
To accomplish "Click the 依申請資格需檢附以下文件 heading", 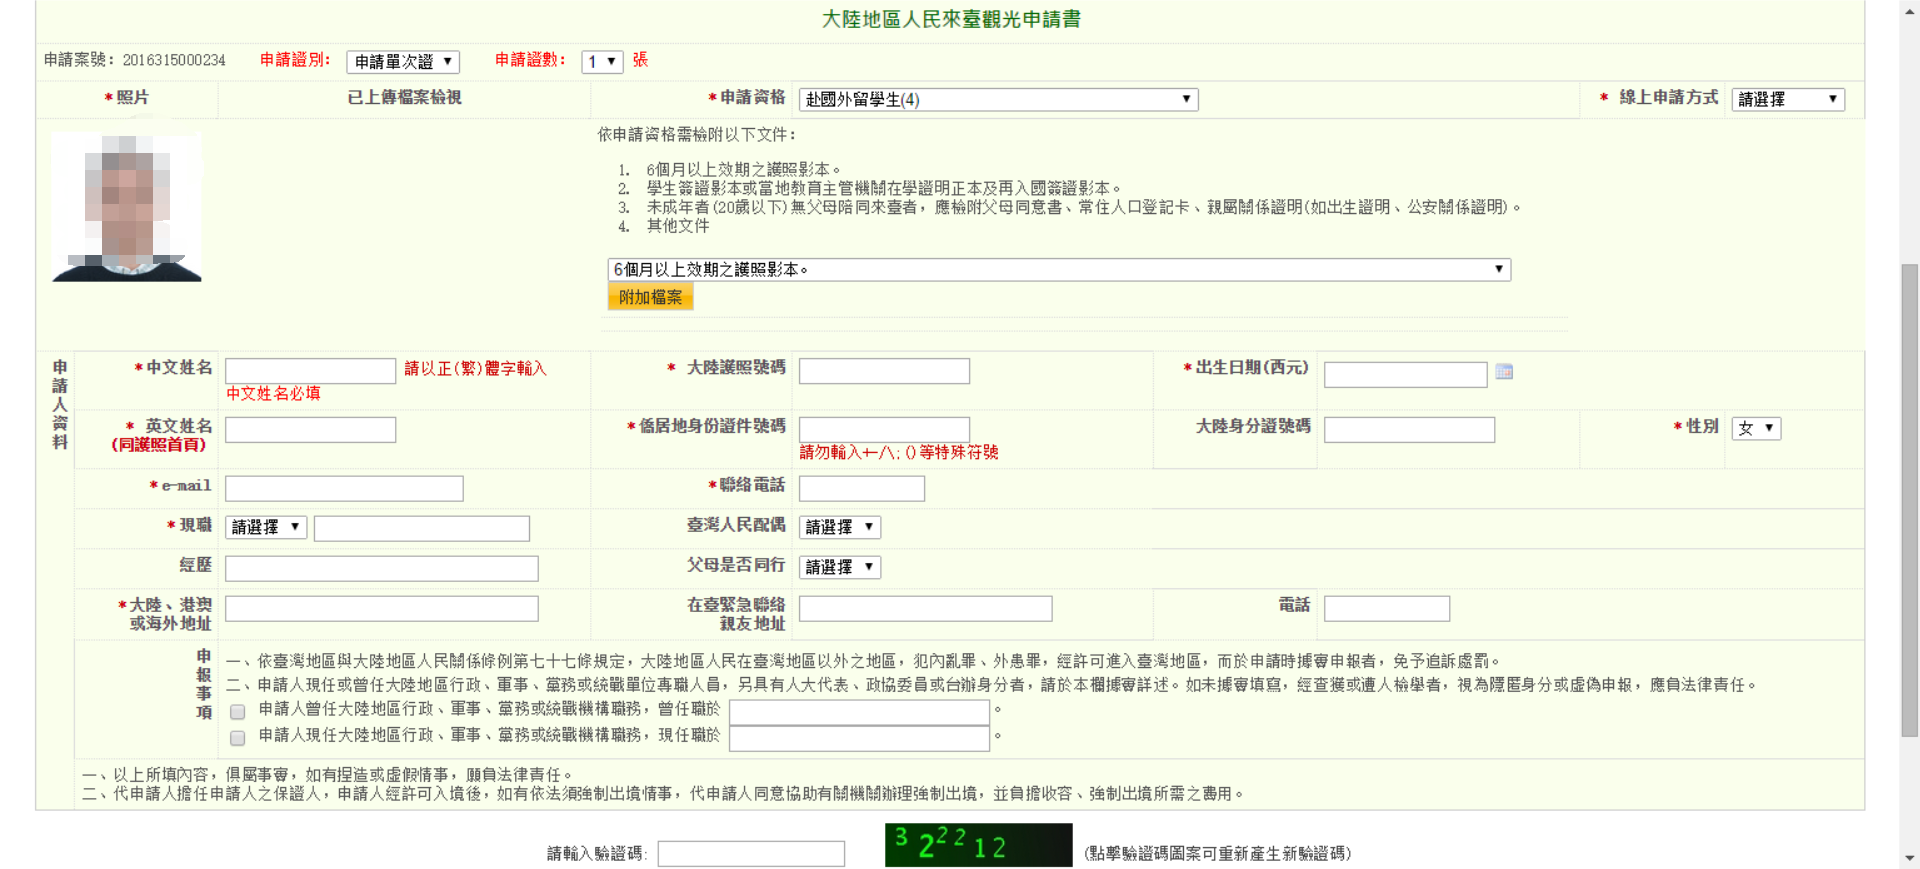I will [x=697, y=134].
